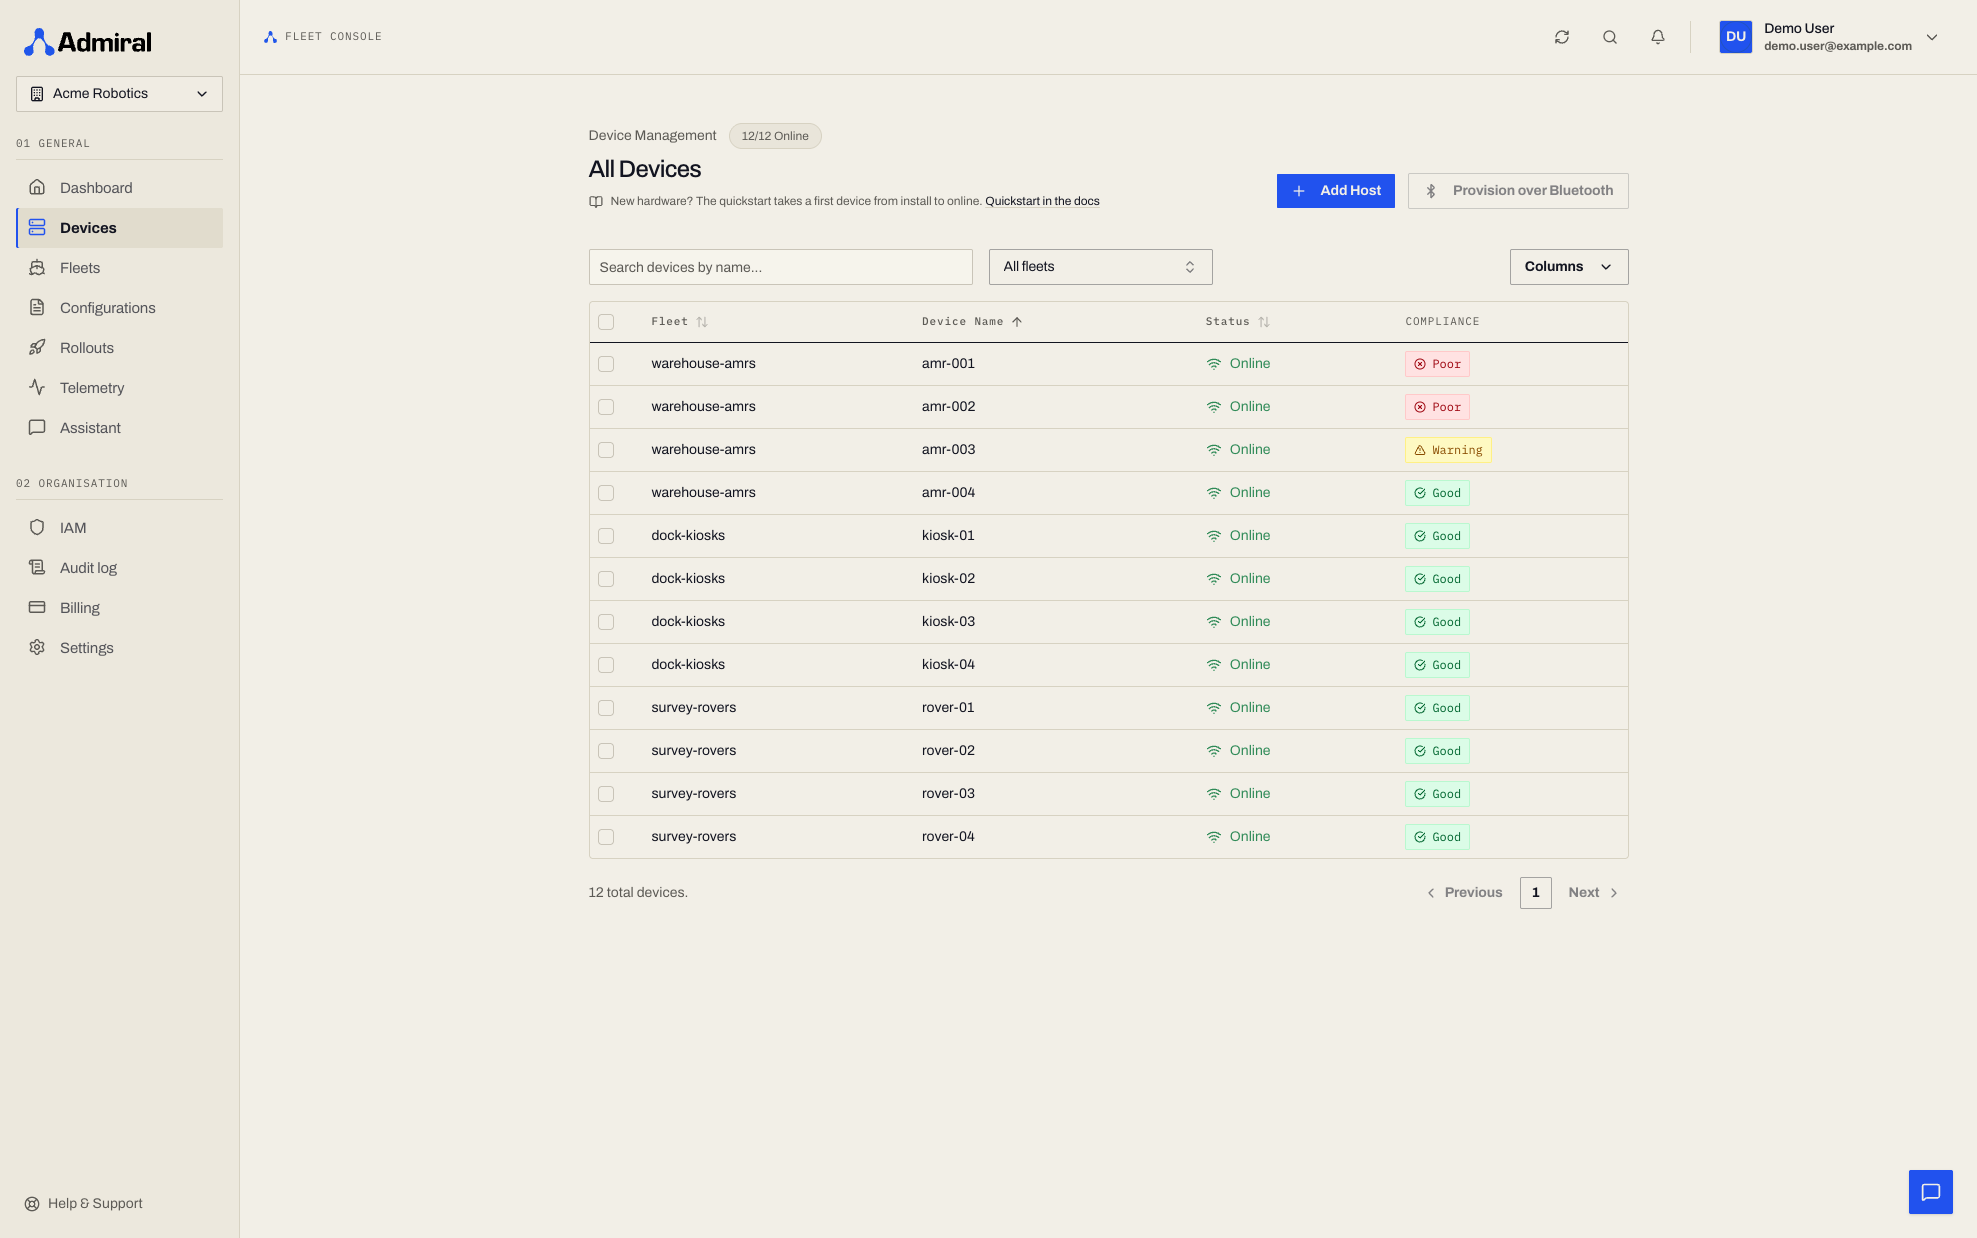Click the refresh icon in the top bar
1977x1238 pixels.
1562,37
